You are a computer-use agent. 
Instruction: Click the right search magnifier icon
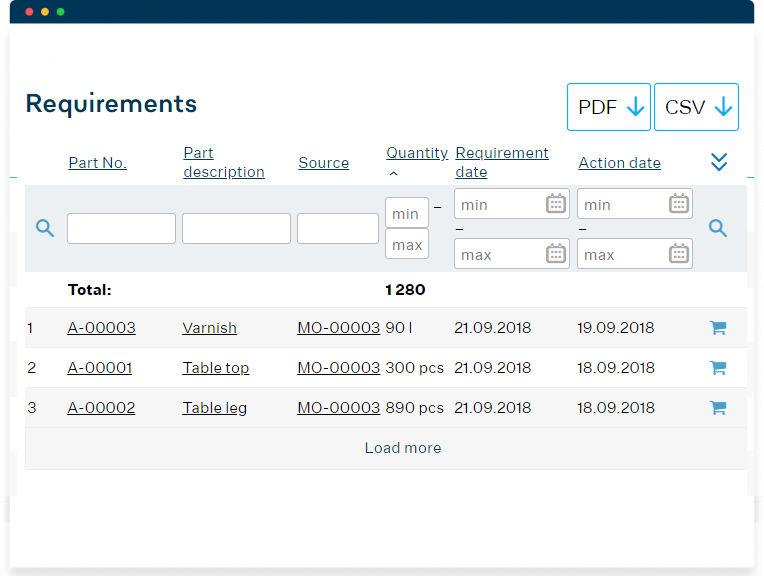[717, 228]
